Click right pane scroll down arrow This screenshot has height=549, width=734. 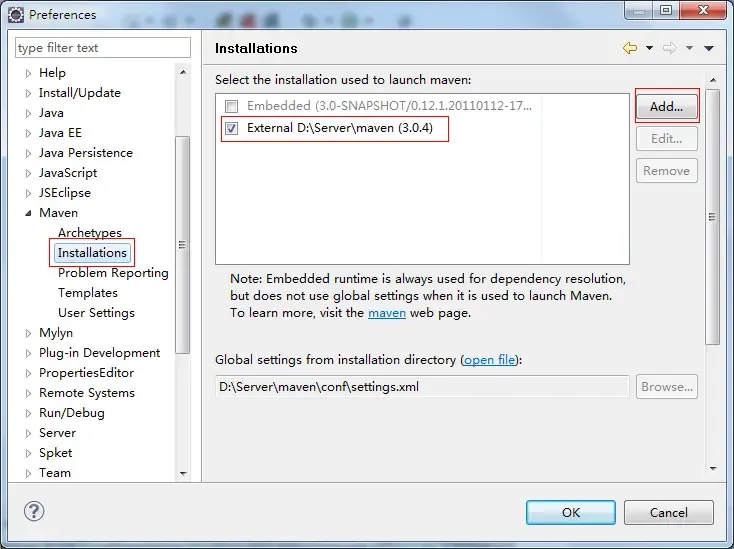tap(713, 468)
